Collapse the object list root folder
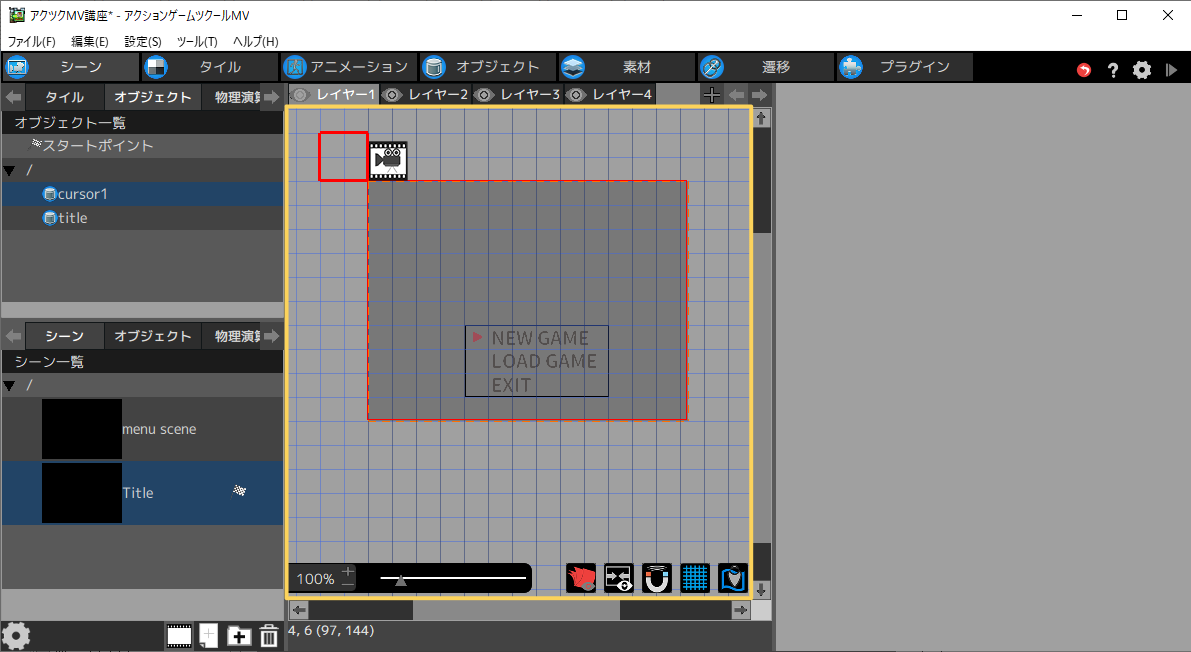This screenshot has height=652, width=1191. (x=10, y=170)
